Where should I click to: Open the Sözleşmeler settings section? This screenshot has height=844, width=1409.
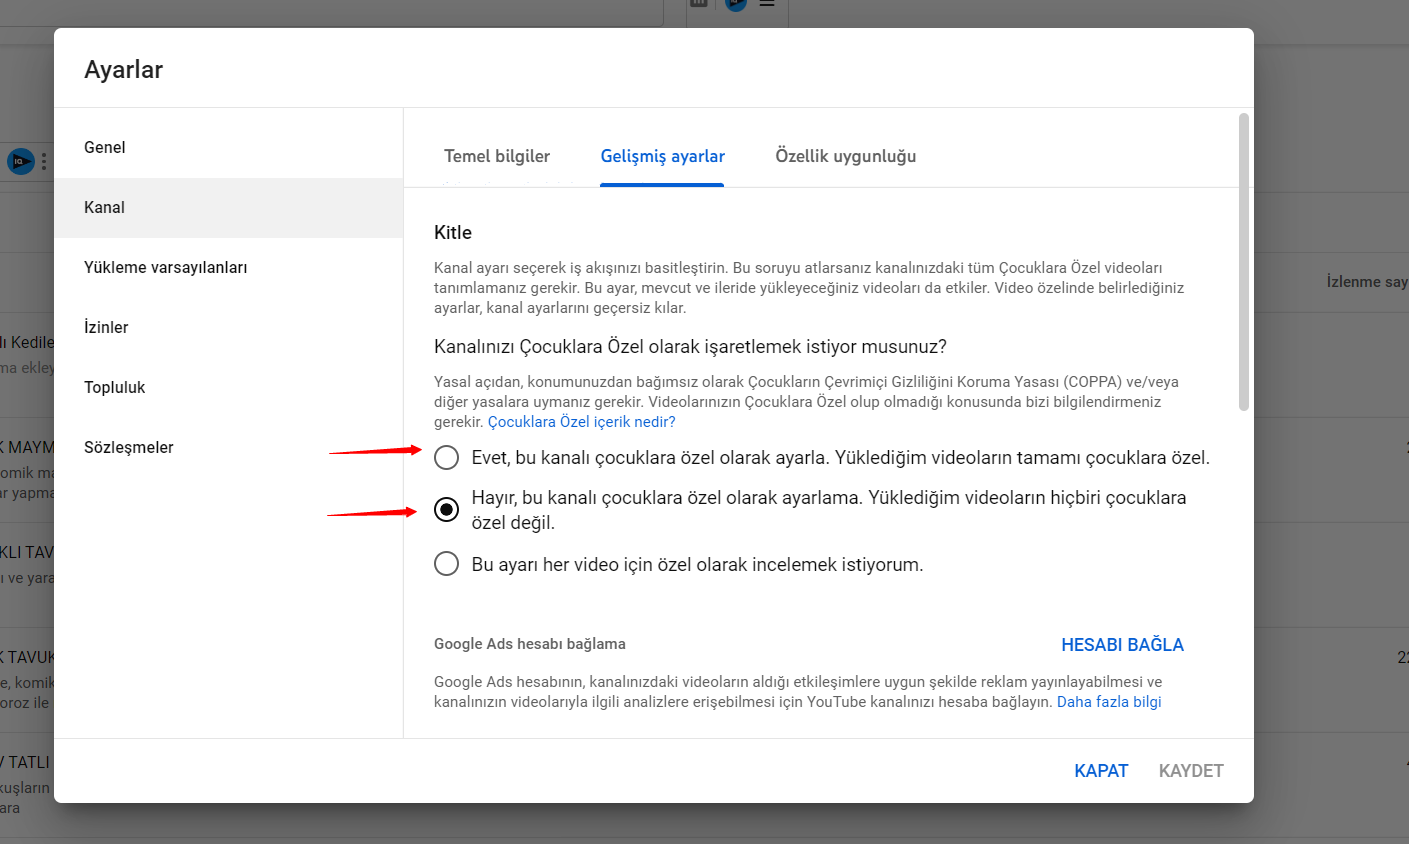[x=228, y=448]
